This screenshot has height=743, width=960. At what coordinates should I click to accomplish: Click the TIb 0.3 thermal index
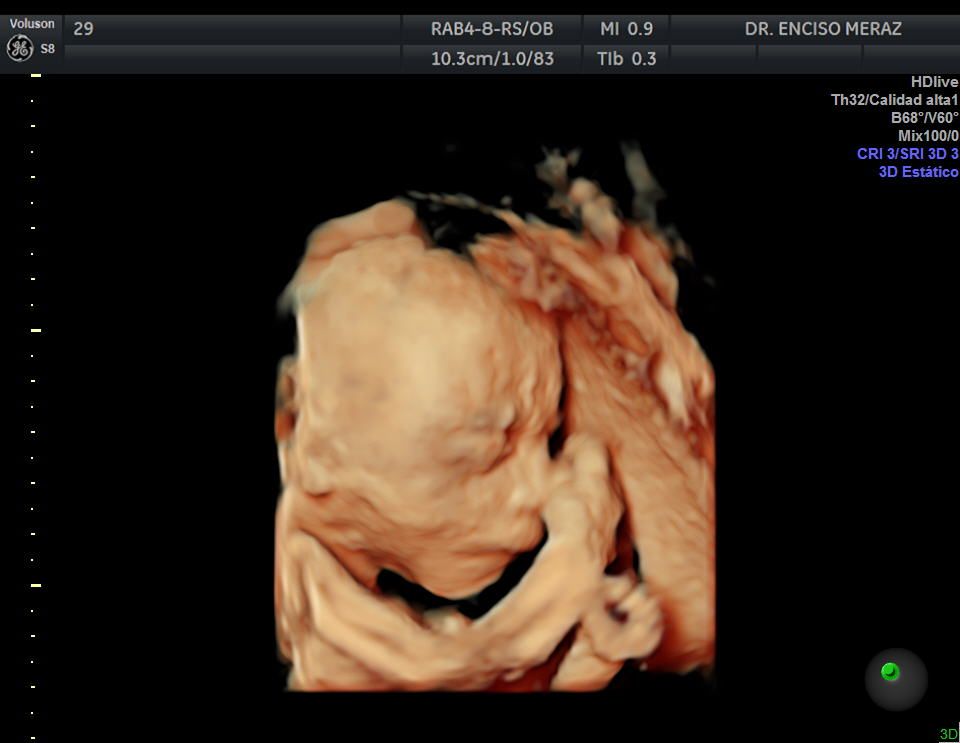626,59
